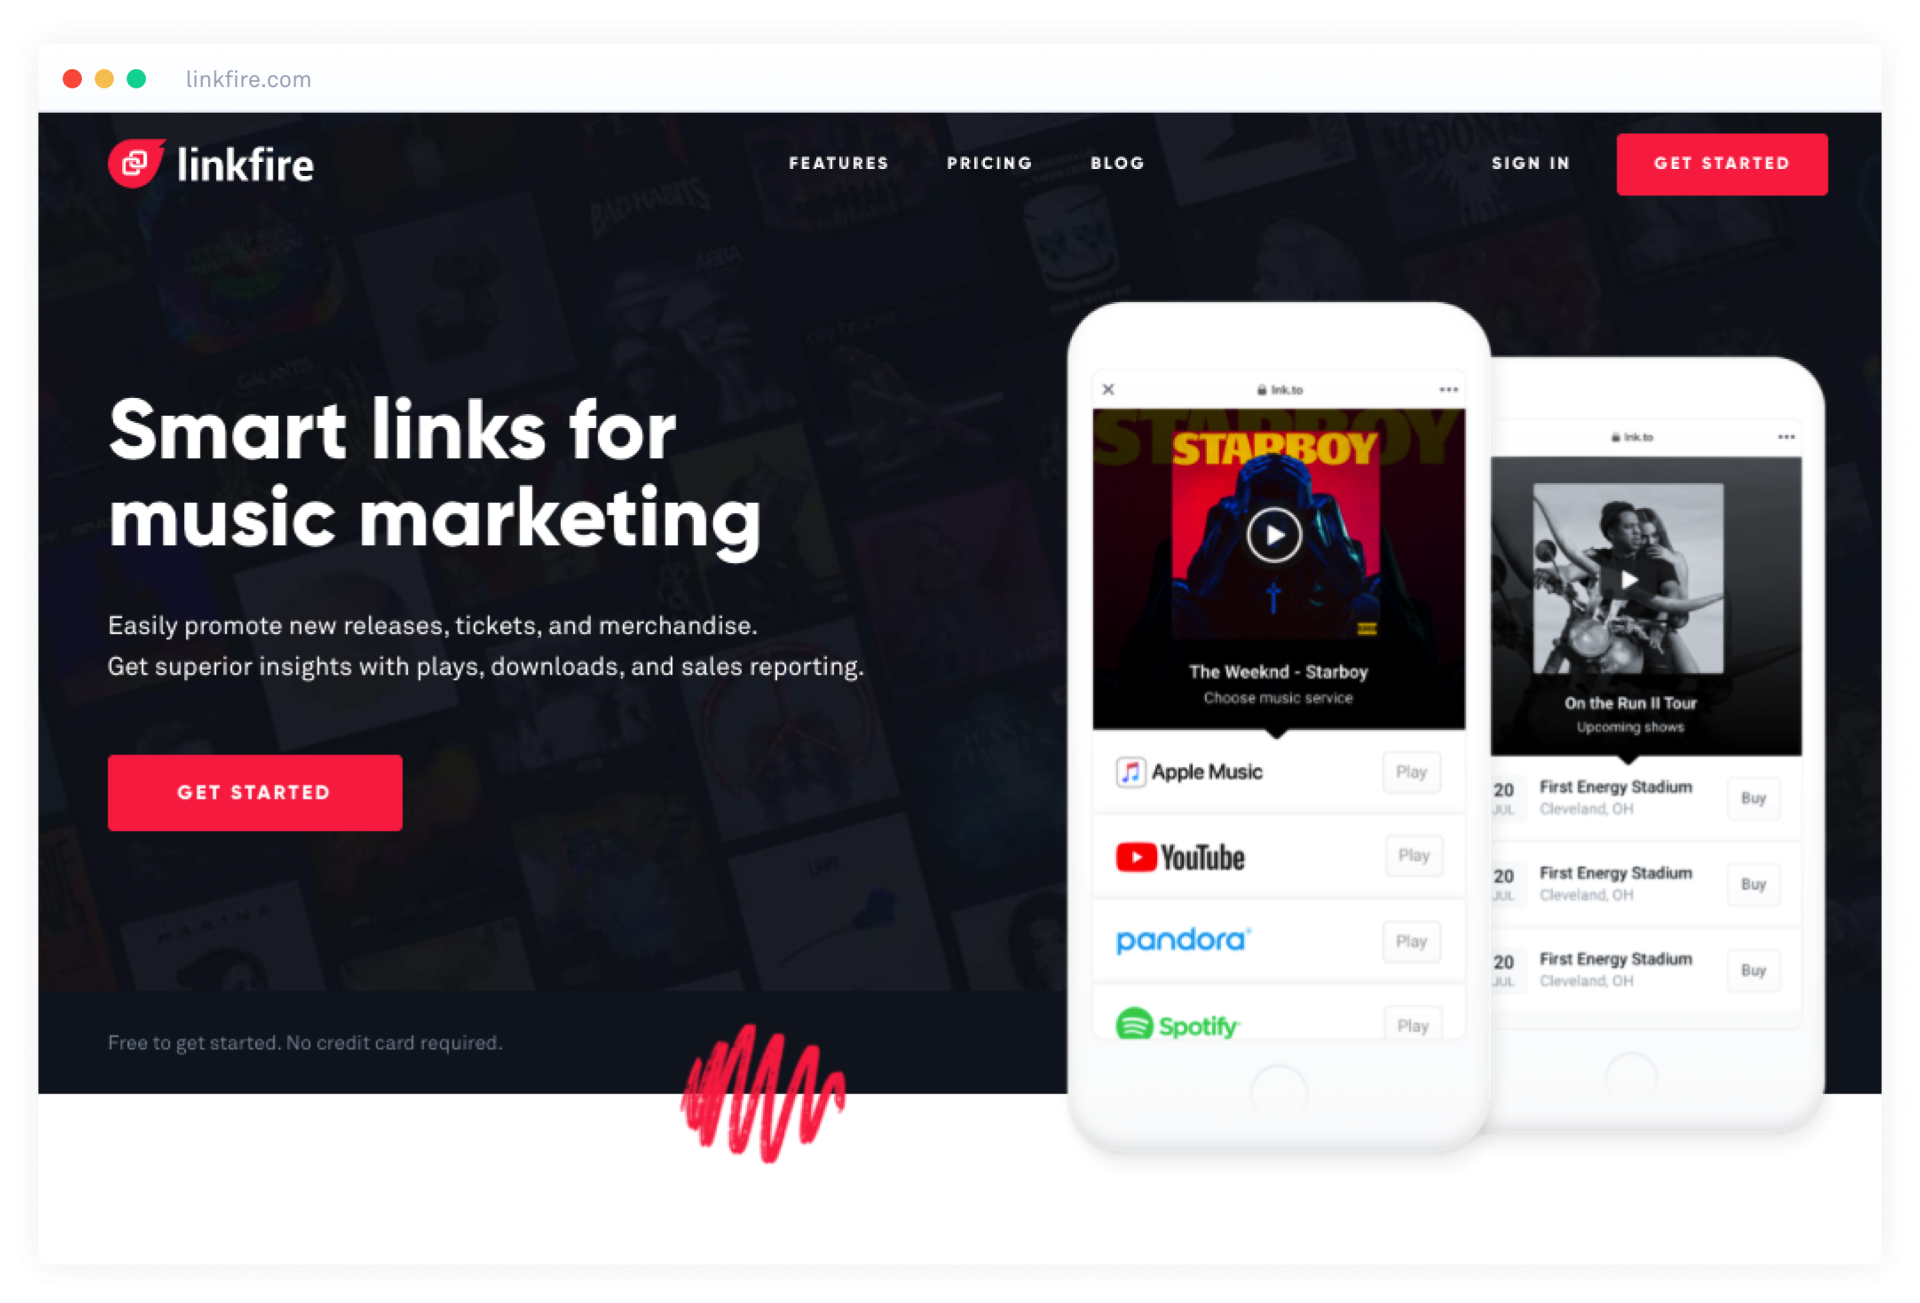Viewport: 1920px width, 1303px height.
Task: Click the GET STARTED hero button
Action: pyautogui.click(x=254, y=790)
